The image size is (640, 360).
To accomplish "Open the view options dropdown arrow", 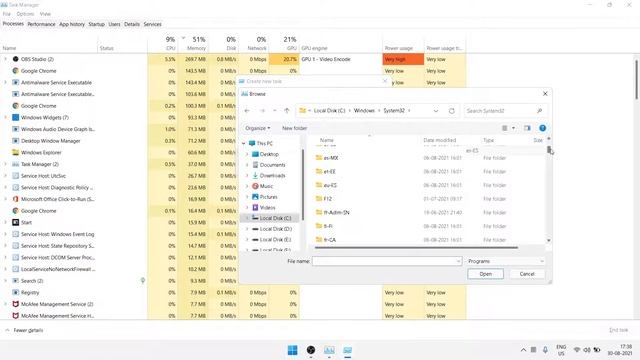I will pos(513,128).
